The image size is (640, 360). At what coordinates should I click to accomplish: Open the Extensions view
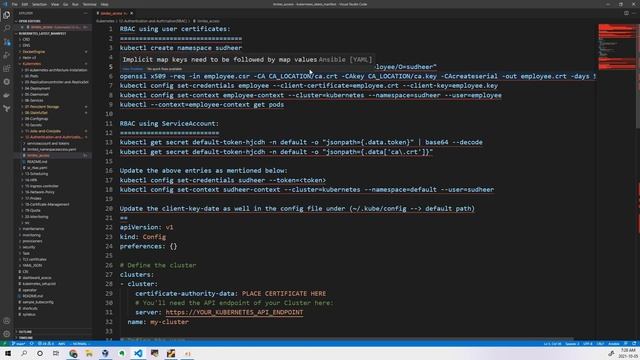[x=7, y=69]
